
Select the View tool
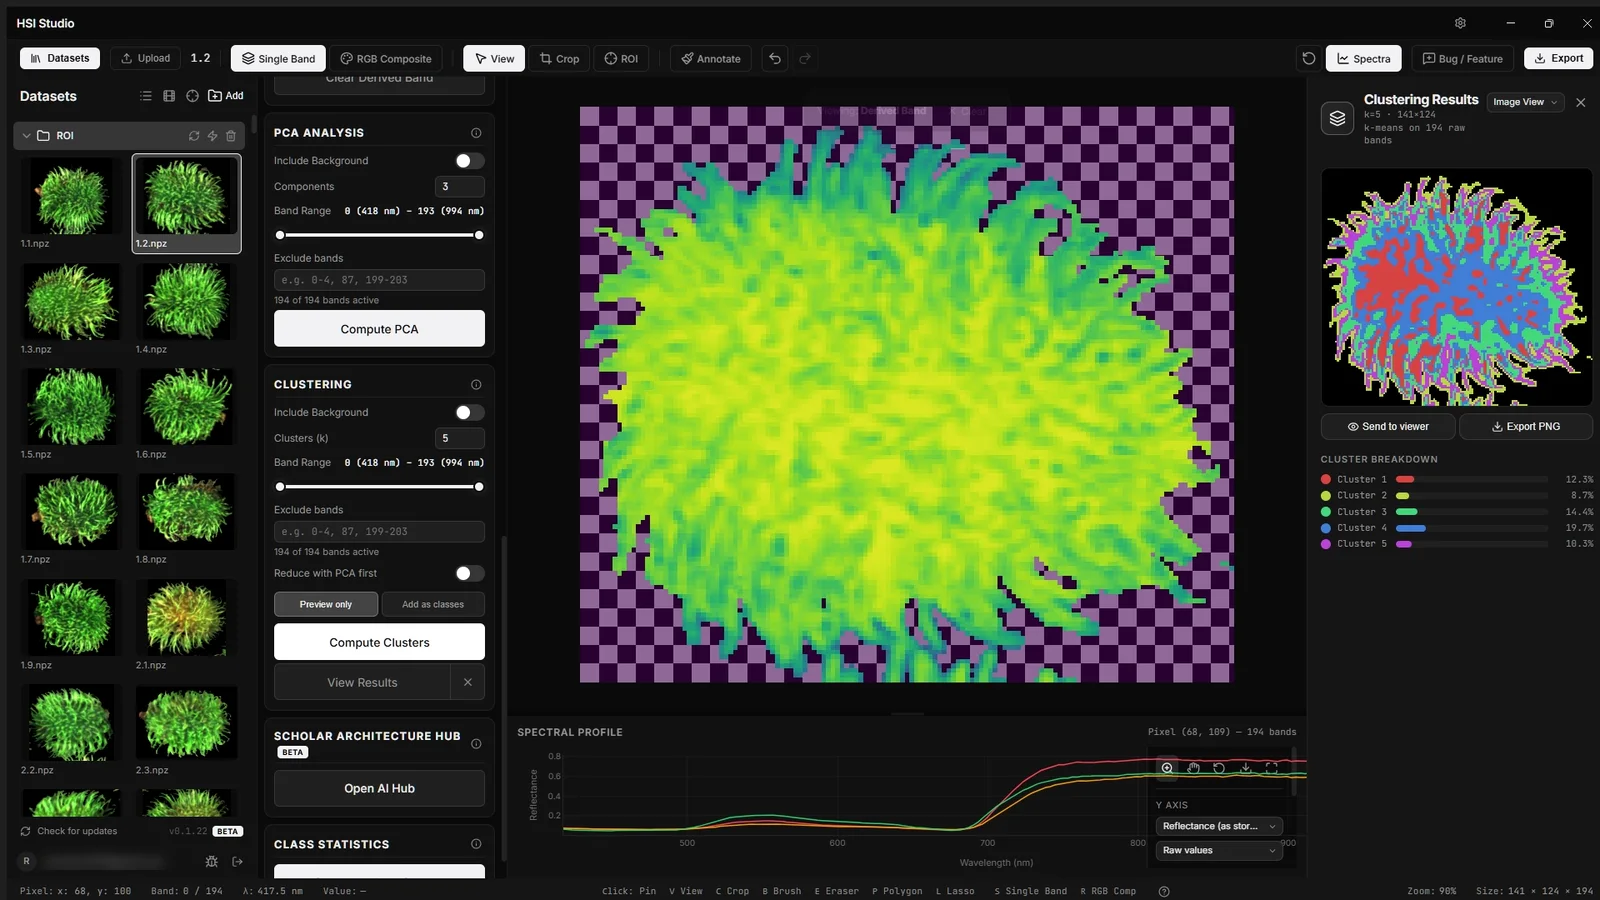click(x=494, y=58)
